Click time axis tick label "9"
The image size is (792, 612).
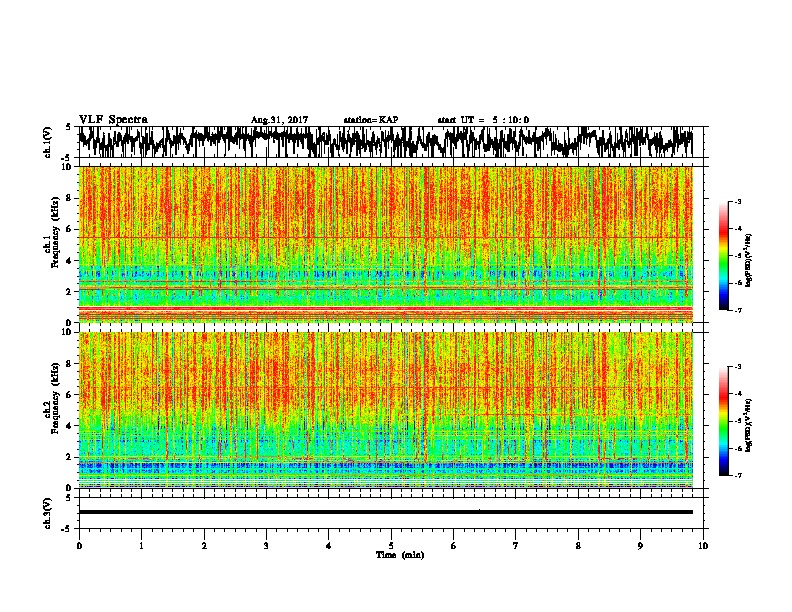pyautogui.click(x=640, y=546)
